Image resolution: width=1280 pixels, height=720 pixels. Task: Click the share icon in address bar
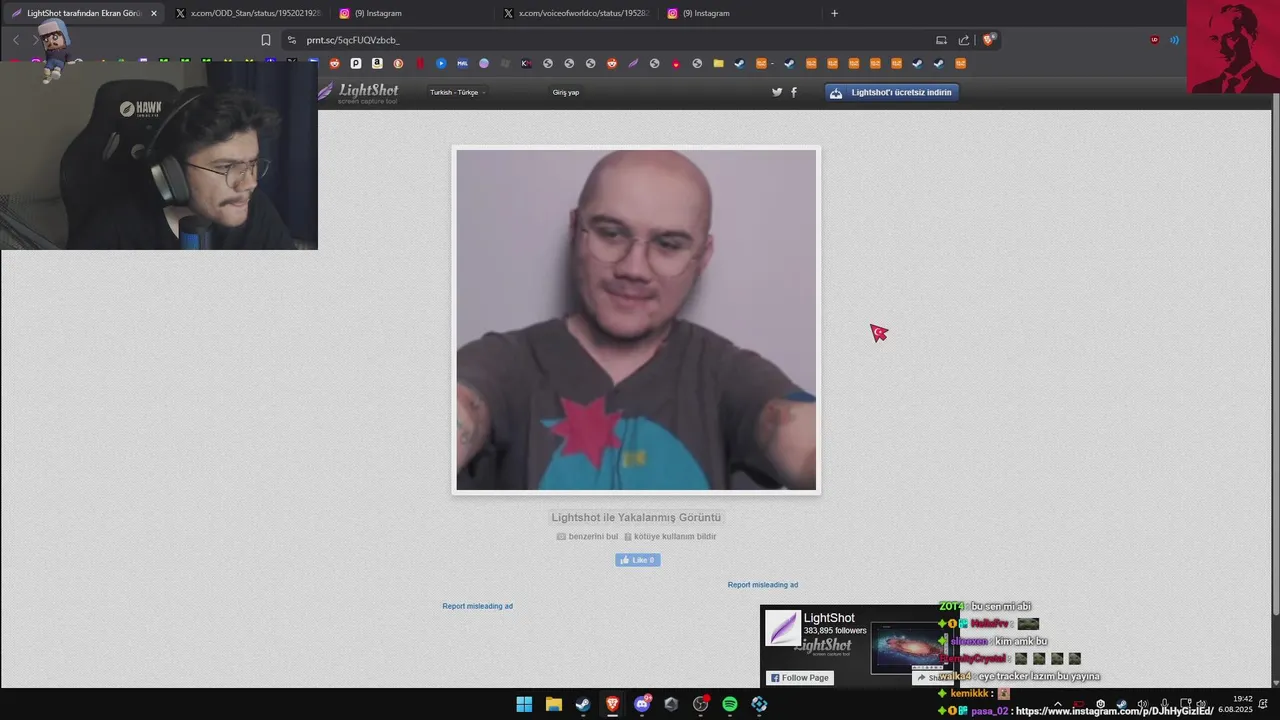click(x=964, y=40)
